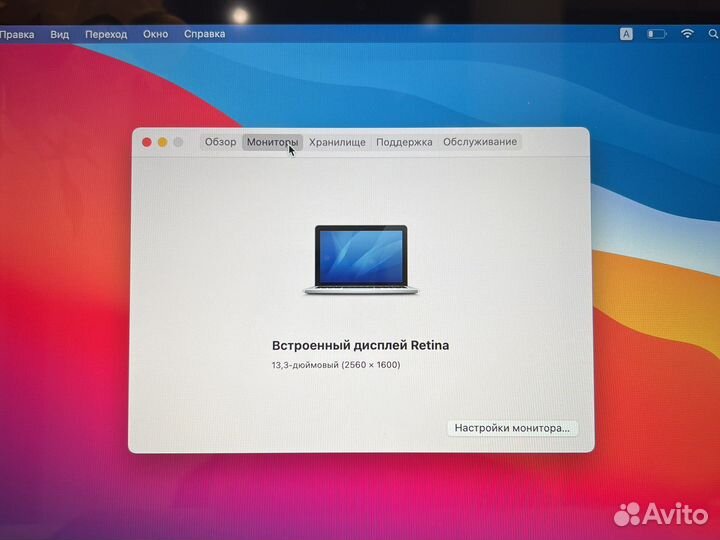Image resolution: width=720 pixels, height=540 pixels.
Task: Minimize window with the yellow button
Action: pyautogui.click(x=162, y=142)
